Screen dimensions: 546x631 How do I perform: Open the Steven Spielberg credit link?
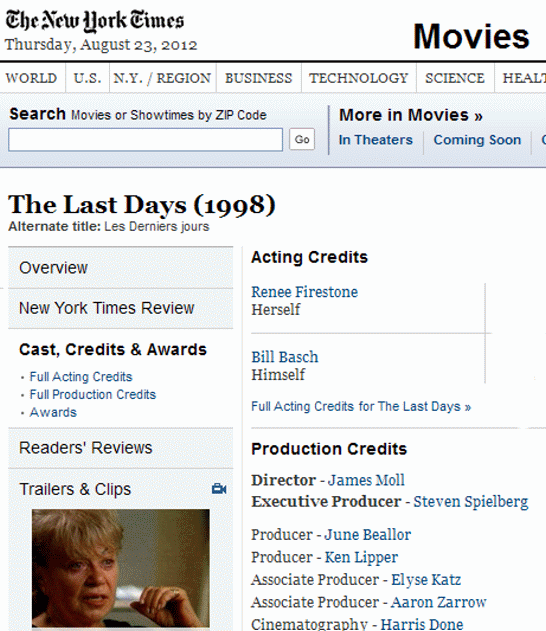(x=471, y=502)
